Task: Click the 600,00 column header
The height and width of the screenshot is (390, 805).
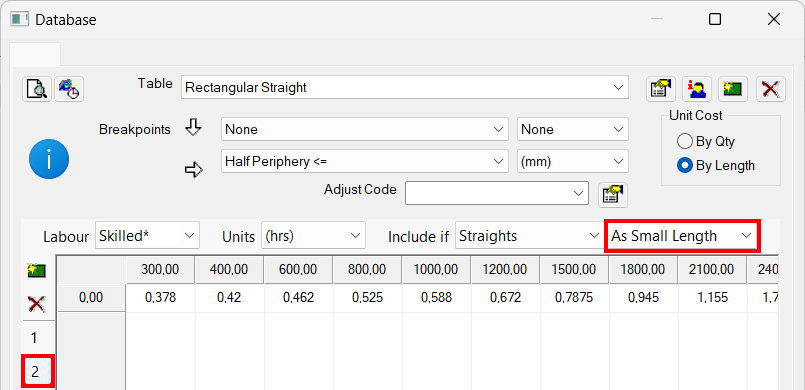Action: [x=299, y=269]
